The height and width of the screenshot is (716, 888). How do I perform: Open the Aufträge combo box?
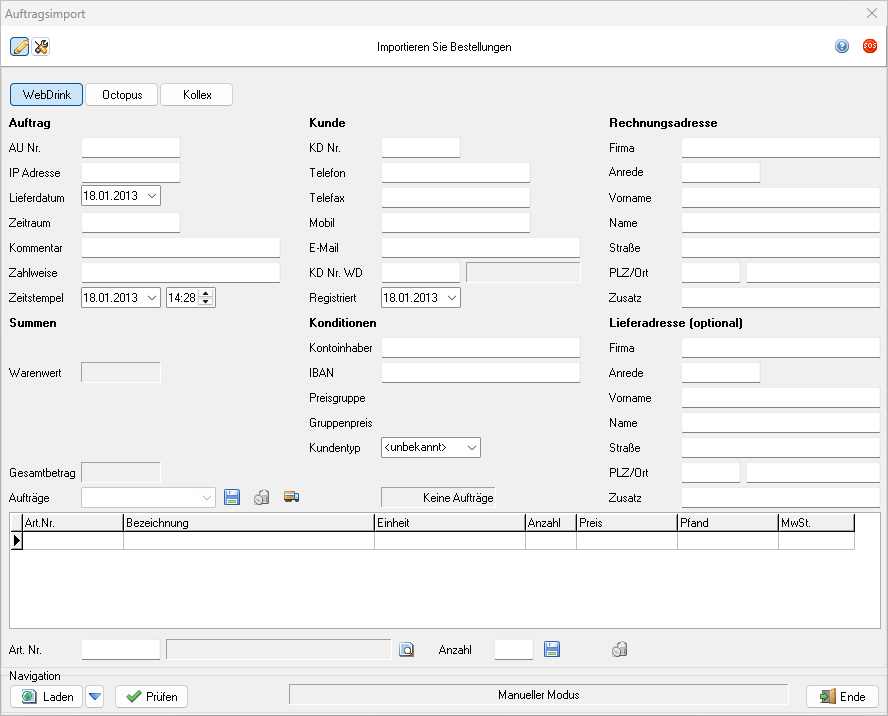pos(207,497)
